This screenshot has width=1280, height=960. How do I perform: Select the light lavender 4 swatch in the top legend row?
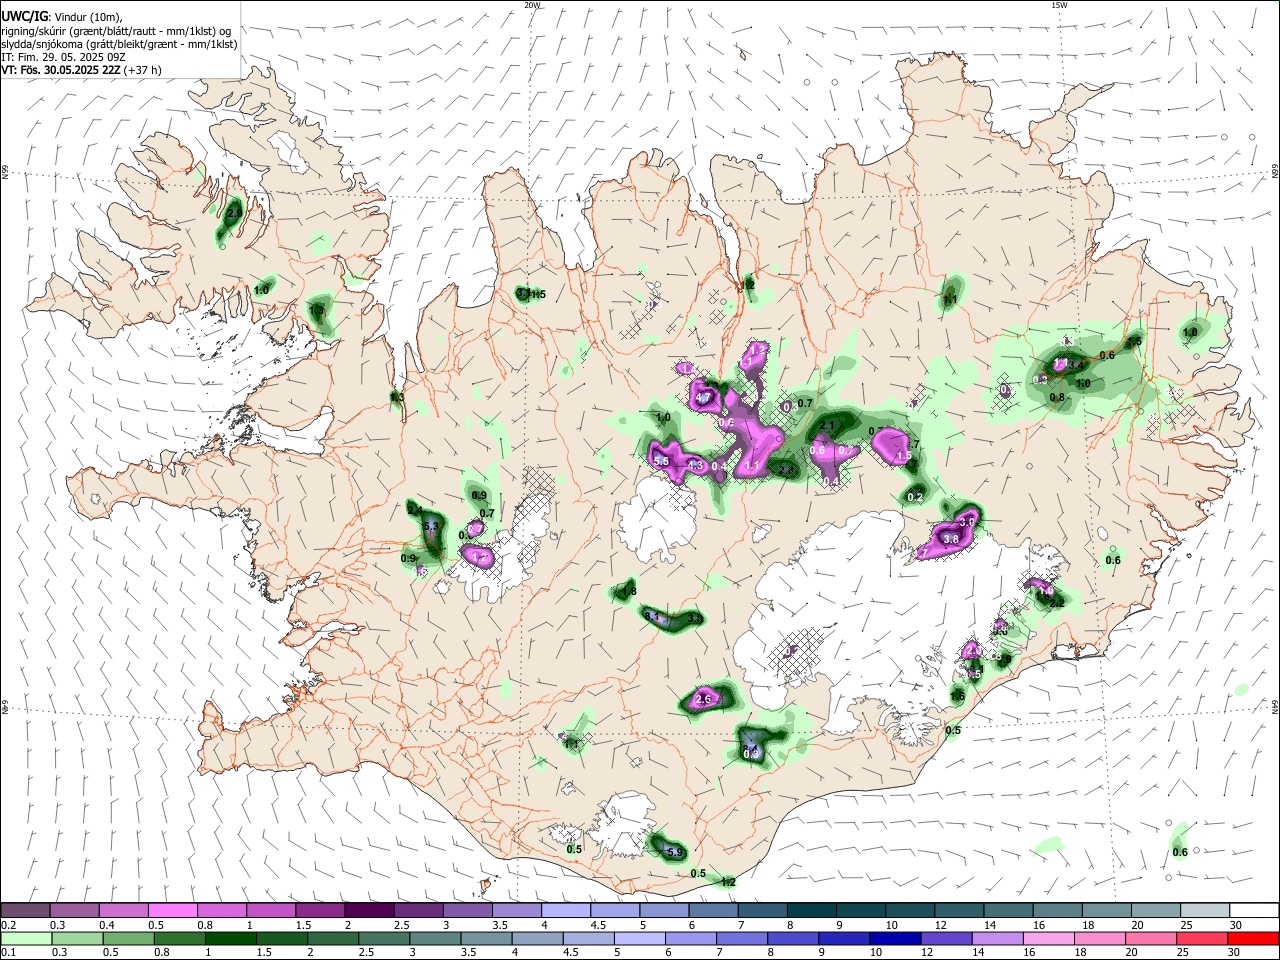click(x=566, y=910)
